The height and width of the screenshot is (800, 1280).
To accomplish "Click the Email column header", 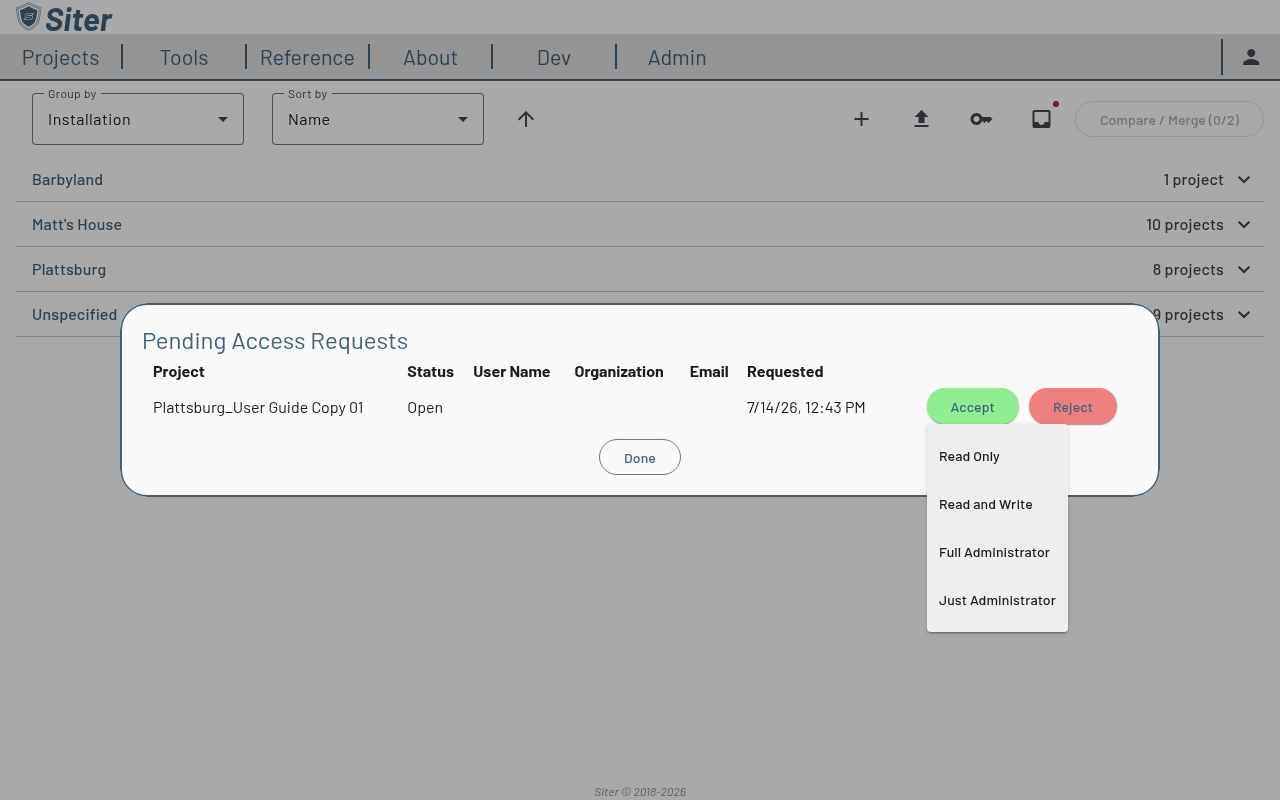I will (x=709, y=372).
